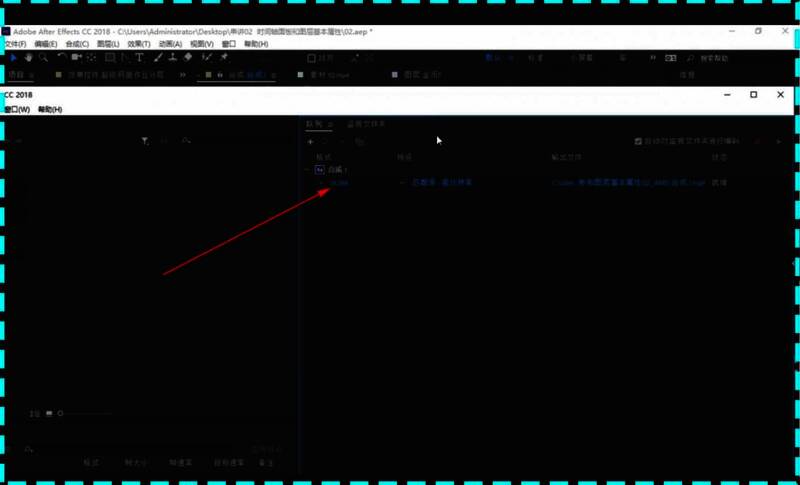Collapse the 合成1 queue item

pyautogui.click(x=308, y=170)
